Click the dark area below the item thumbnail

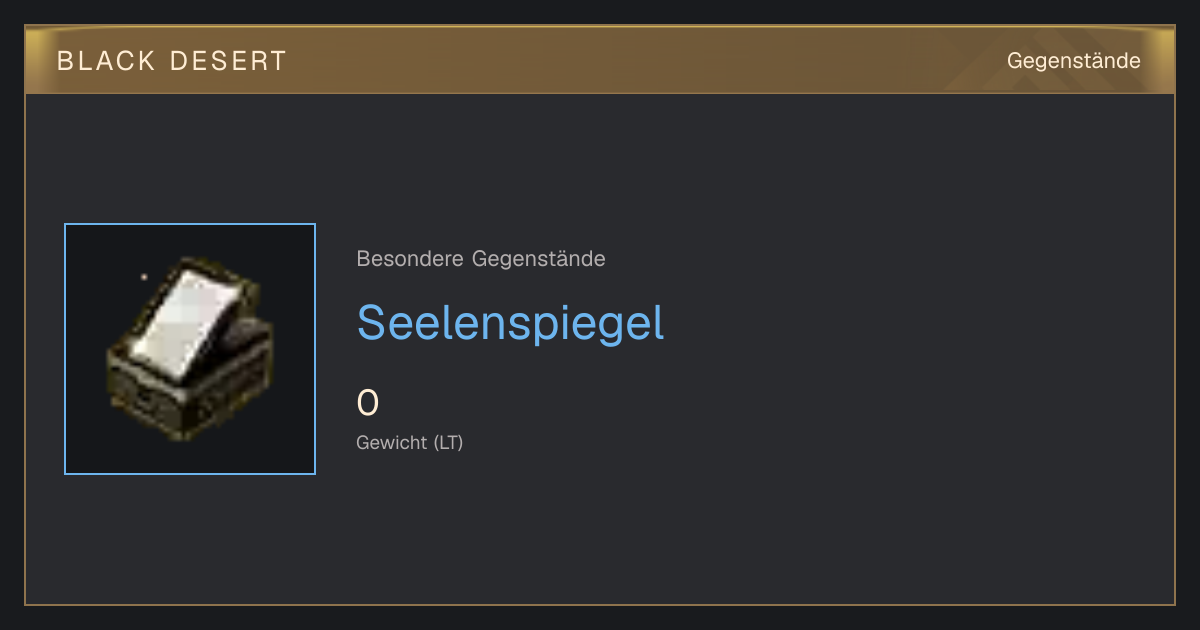click(x=190, y=538)
